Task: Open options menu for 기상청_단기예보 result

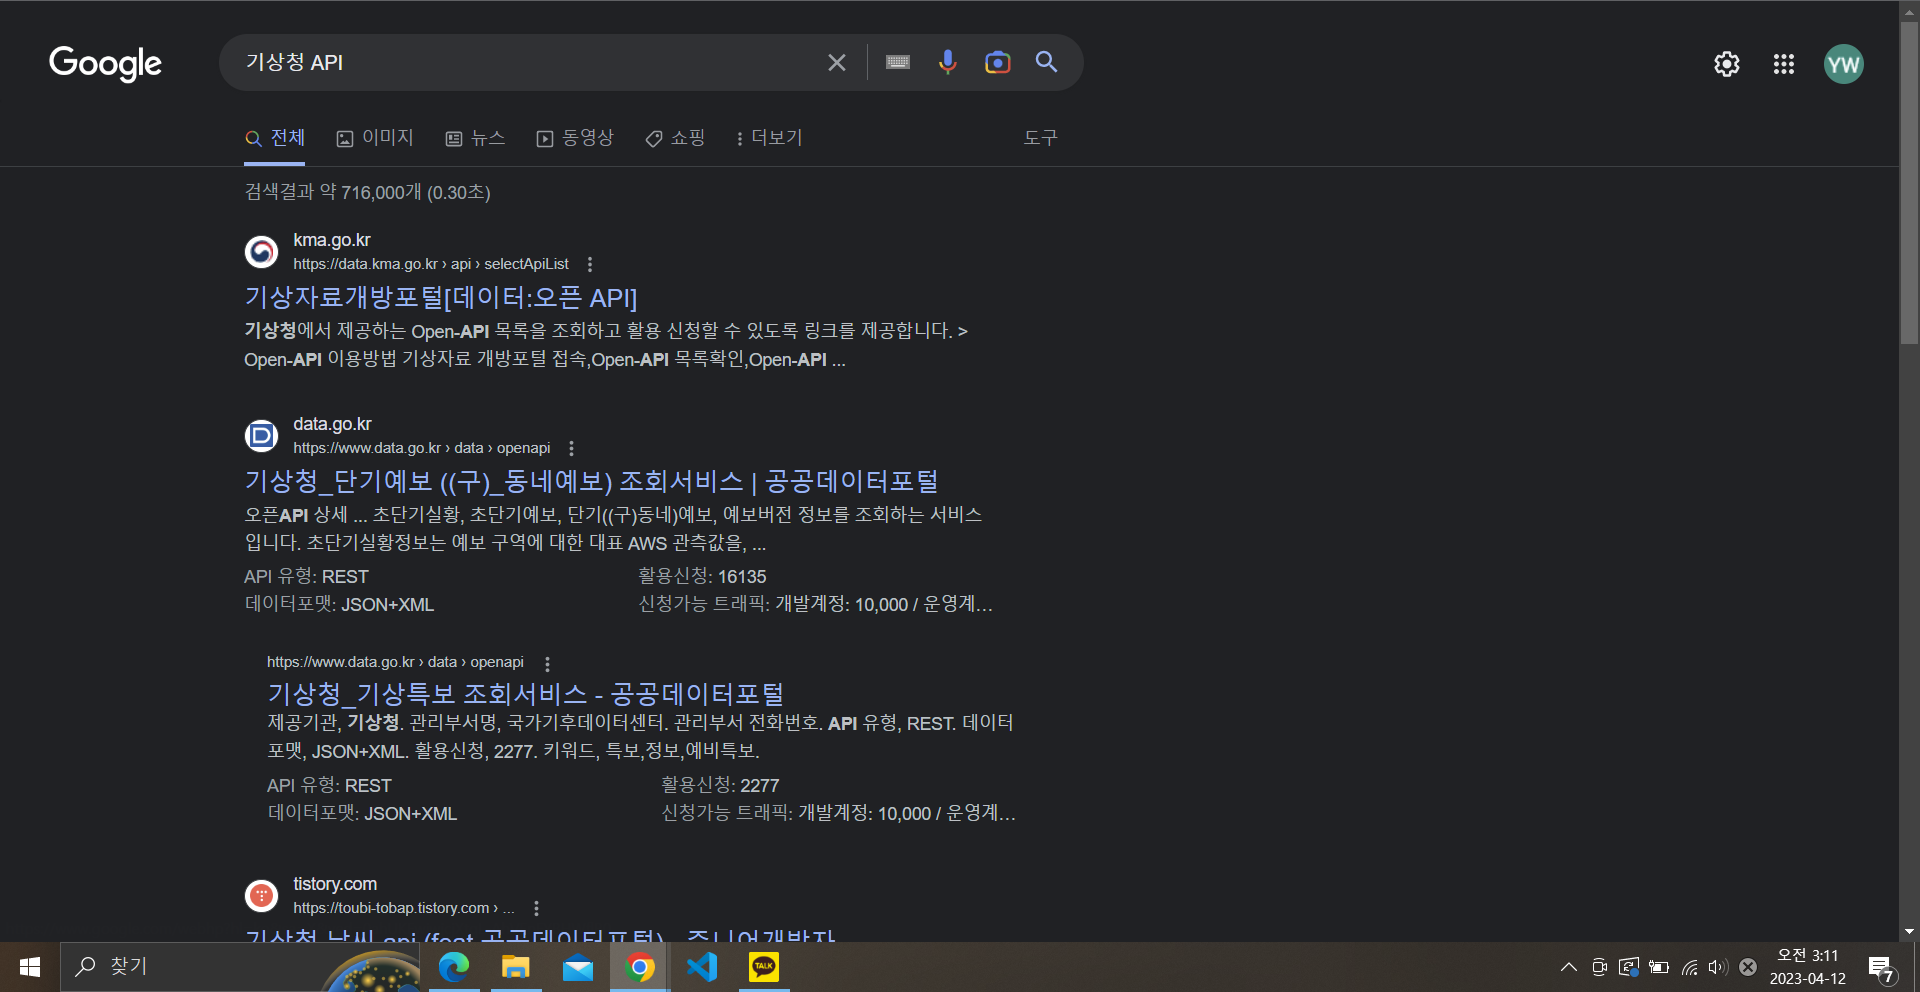Action: point(571,448)
